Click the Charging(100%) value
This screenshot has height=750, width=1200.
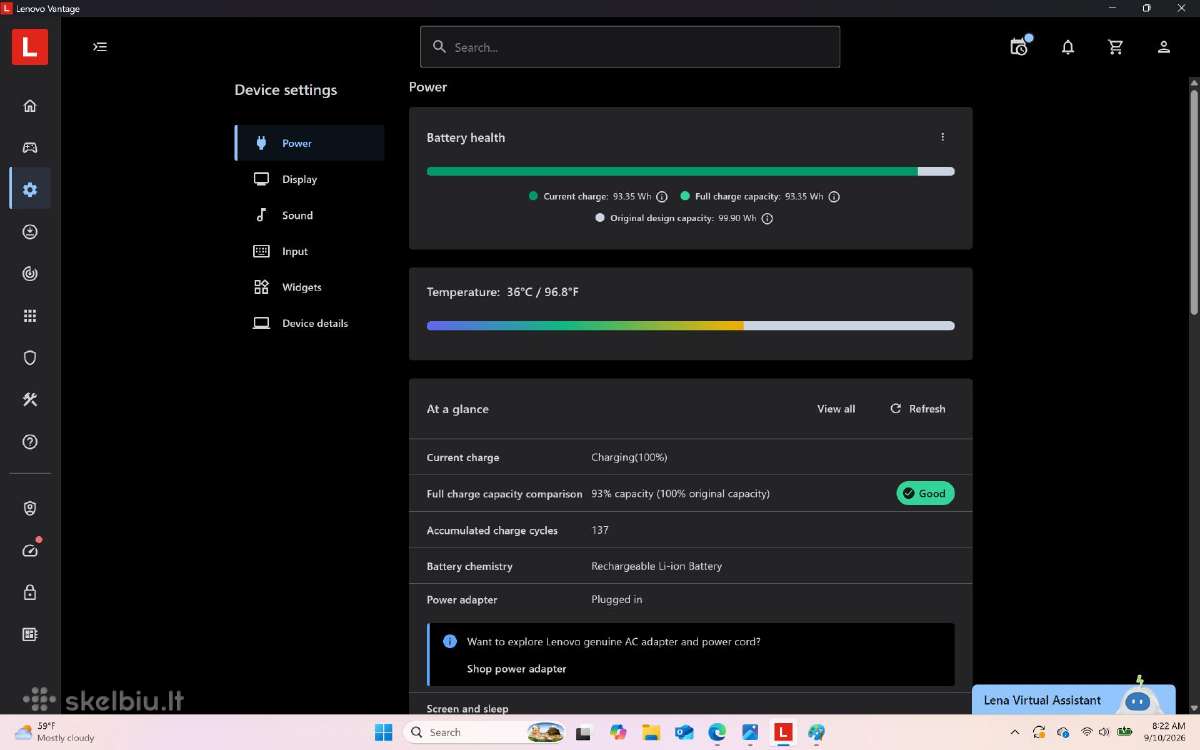(629, 457)
